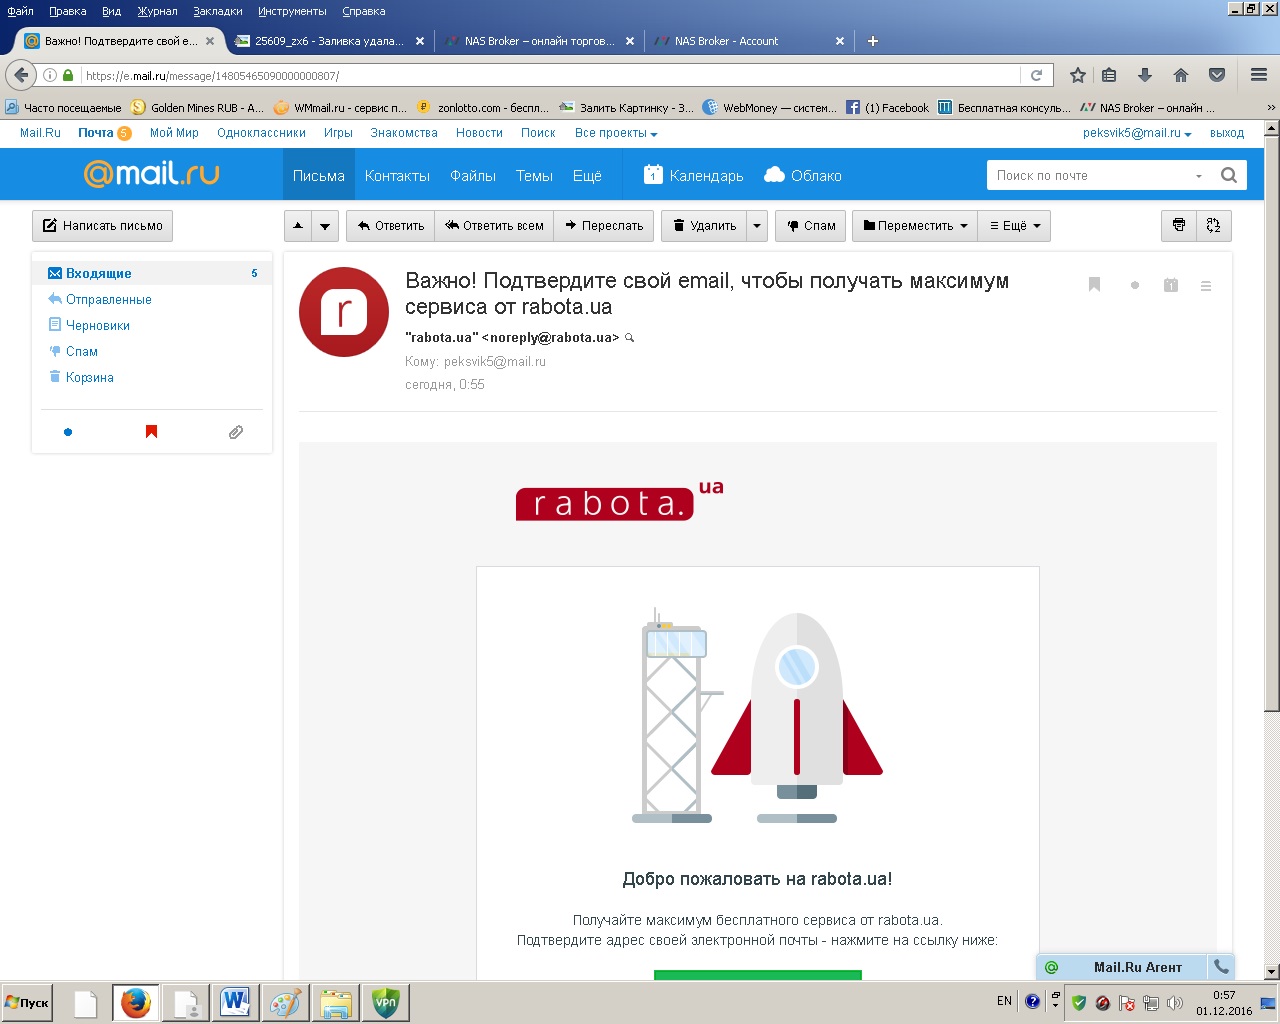Screen dimensions: 1280x1024
Task: Click the site information icon in address bar
Action: coord(50,75)
